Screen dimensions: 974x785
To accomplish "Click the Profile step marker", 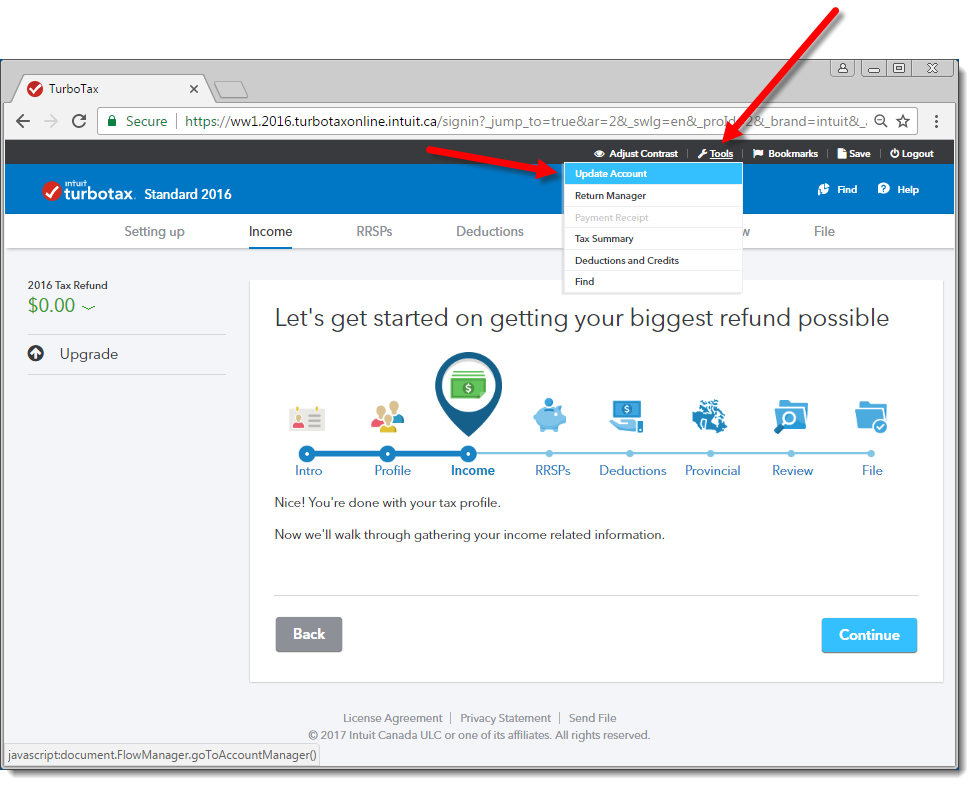I will click(387, 454).
